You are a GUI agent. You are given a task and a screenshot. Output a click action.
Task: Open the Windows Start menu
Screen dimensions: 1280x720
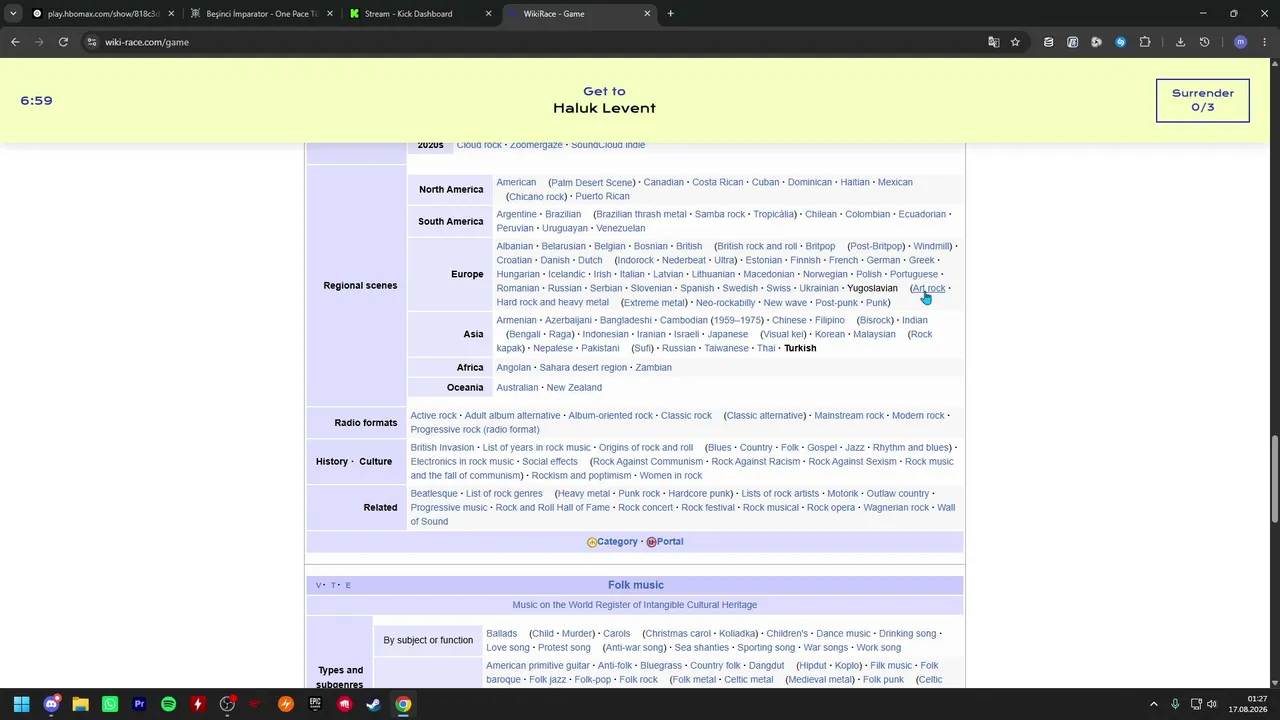[21, 704]
